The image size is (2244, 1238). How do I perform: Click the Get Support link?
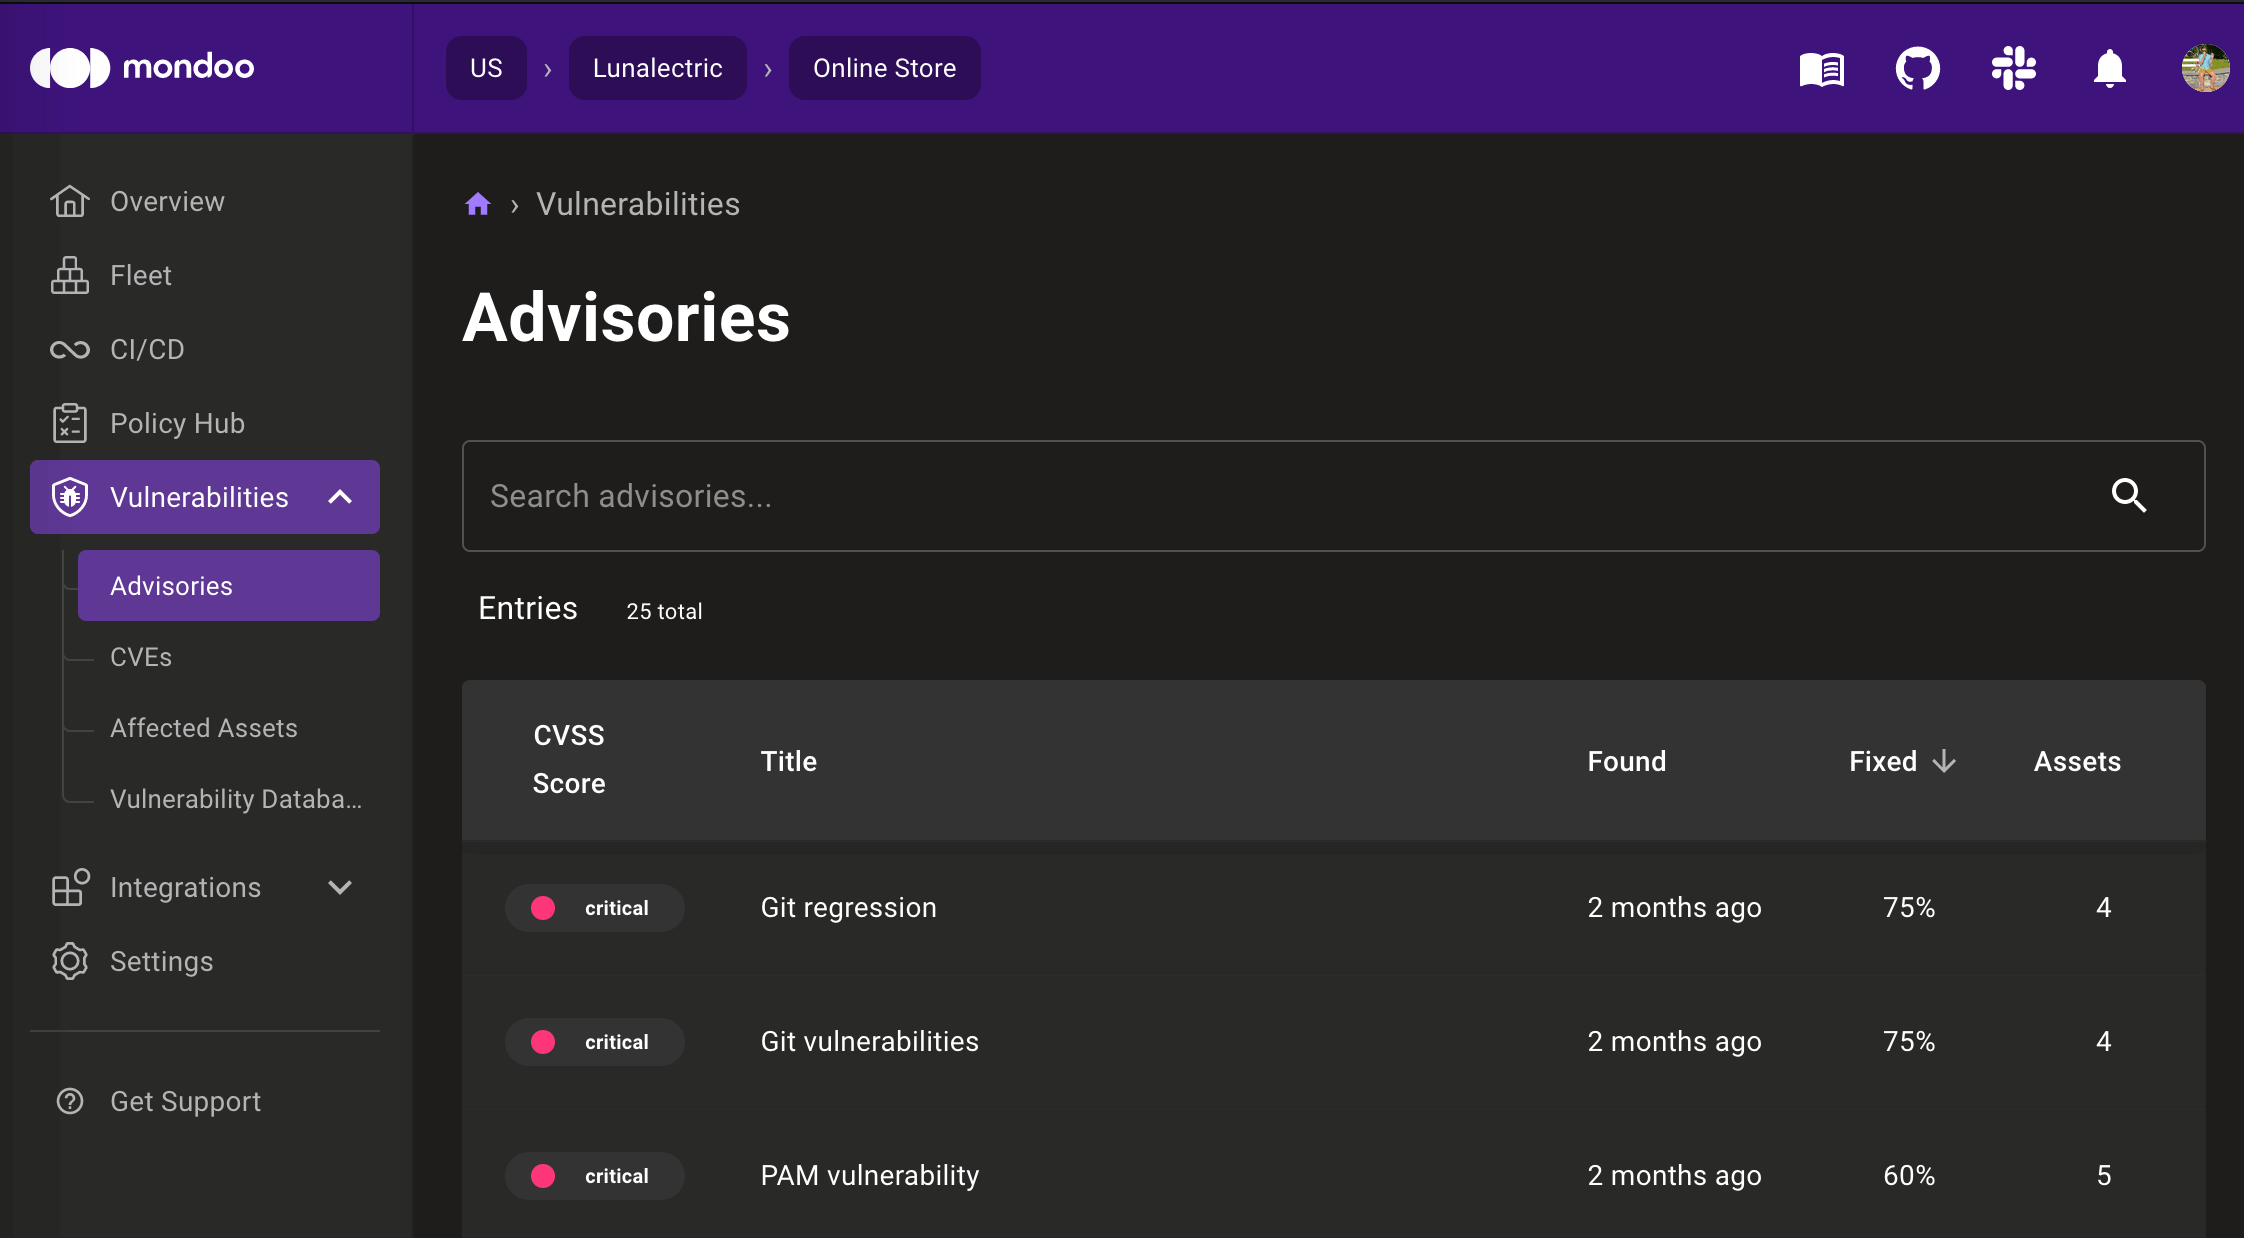point(184,1101)
